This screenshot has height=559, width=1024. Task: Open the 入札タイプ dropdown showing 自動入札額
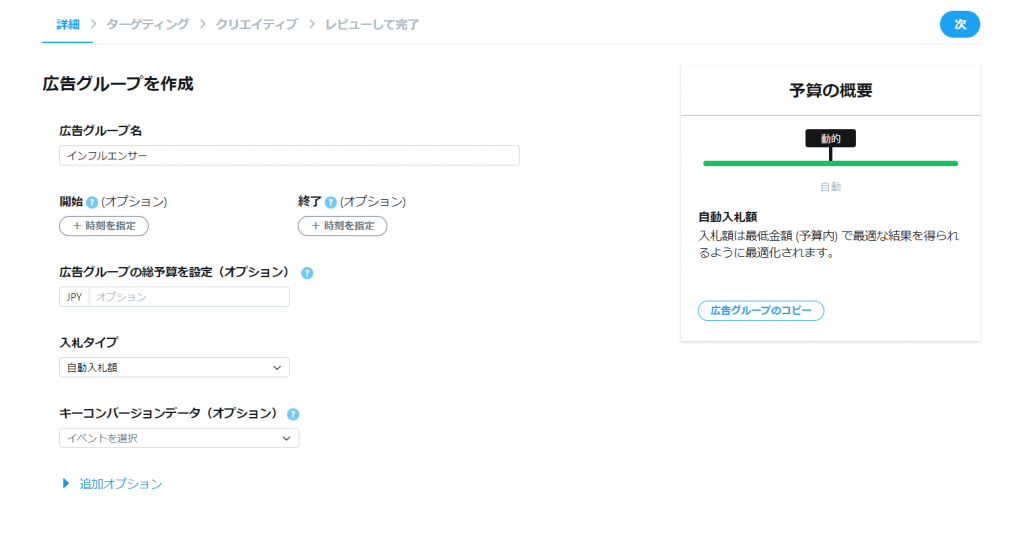click(174, 368)
